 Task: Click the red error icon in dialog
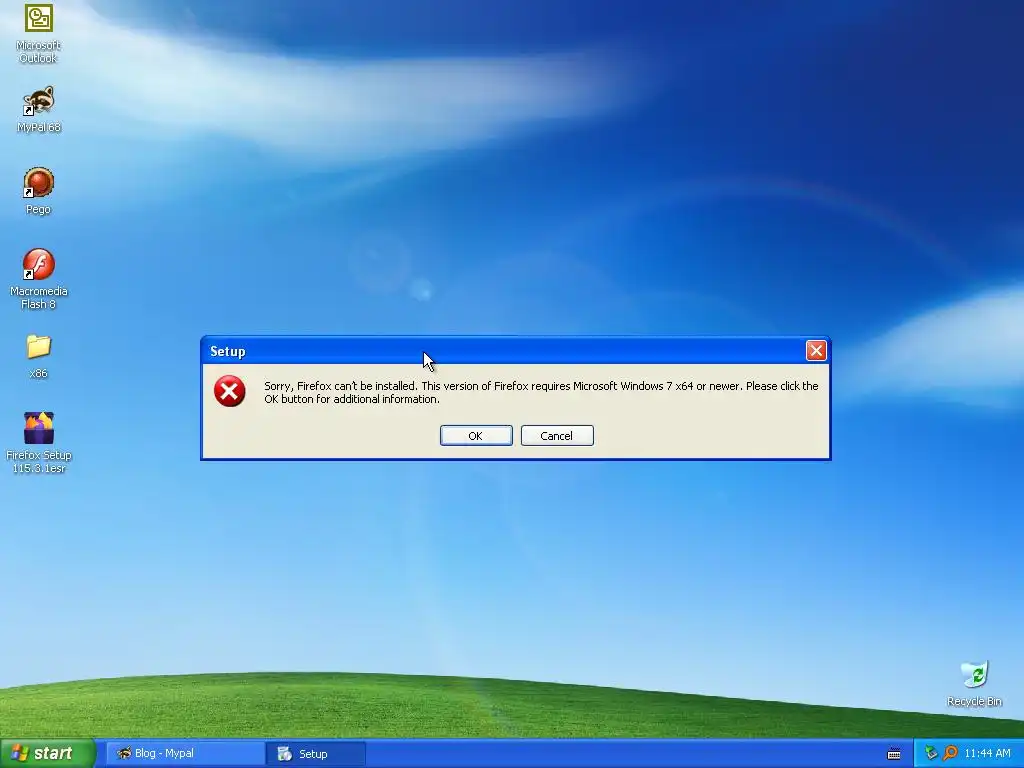pyautogui.click(x=230, y=391)
